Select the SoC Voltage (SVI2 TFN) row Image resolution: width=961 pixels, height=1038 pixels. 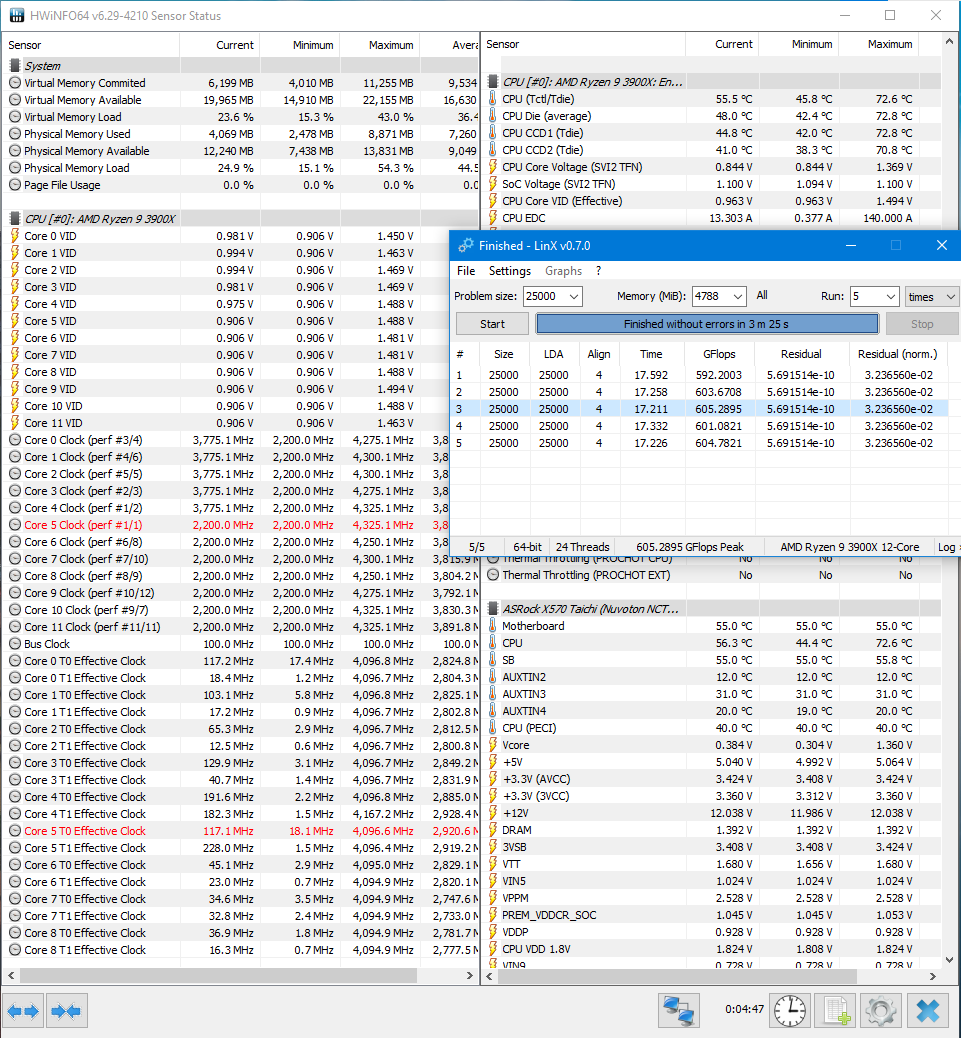[711, 184]
